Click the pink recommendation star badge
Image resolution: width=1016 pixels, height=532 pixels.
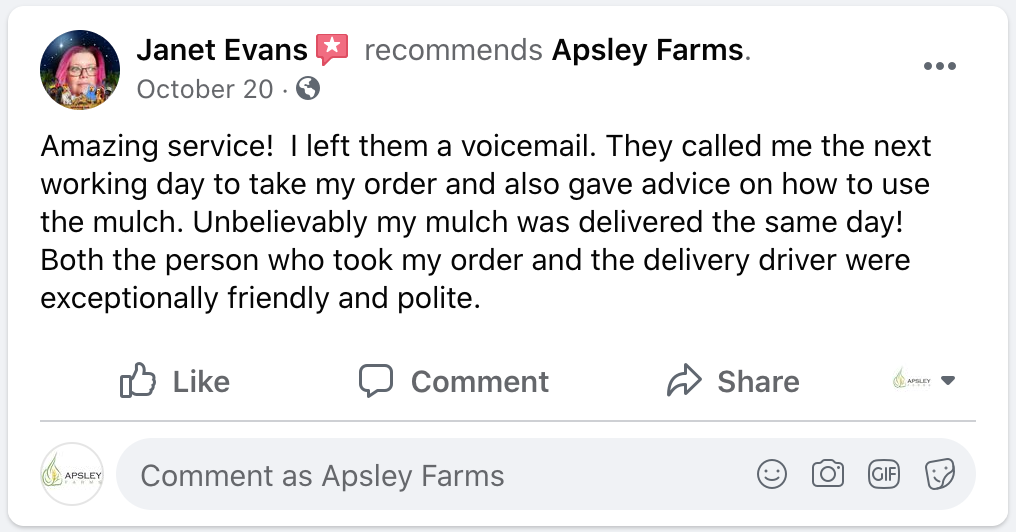[x=332, y=48]
